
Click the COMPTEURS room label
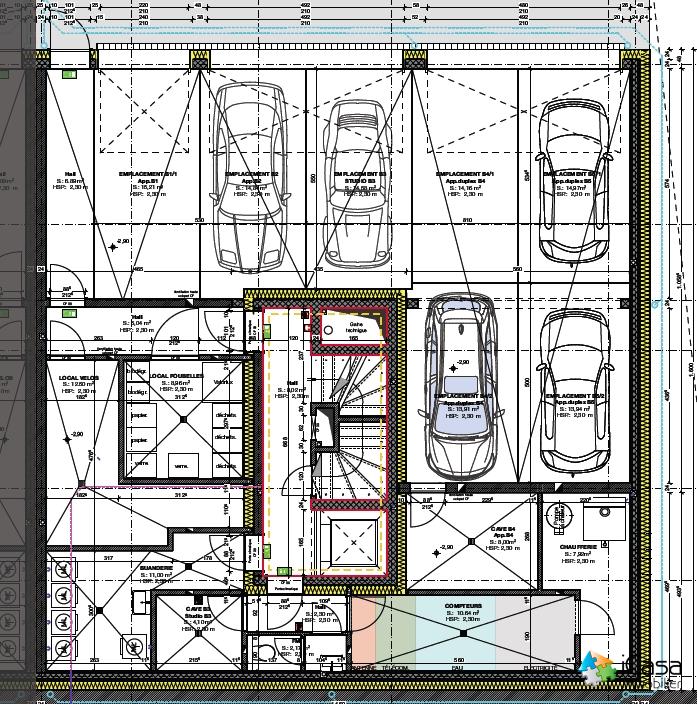462,606
